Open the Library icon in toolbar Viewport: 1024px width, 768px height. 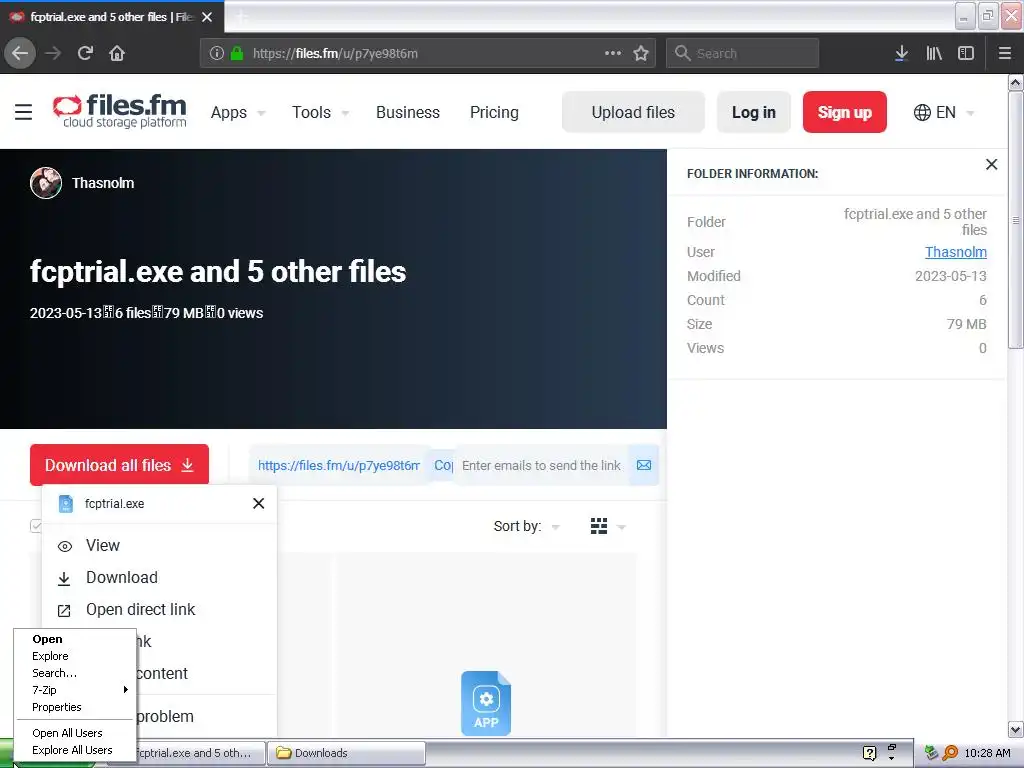click(x=934, y=53)
